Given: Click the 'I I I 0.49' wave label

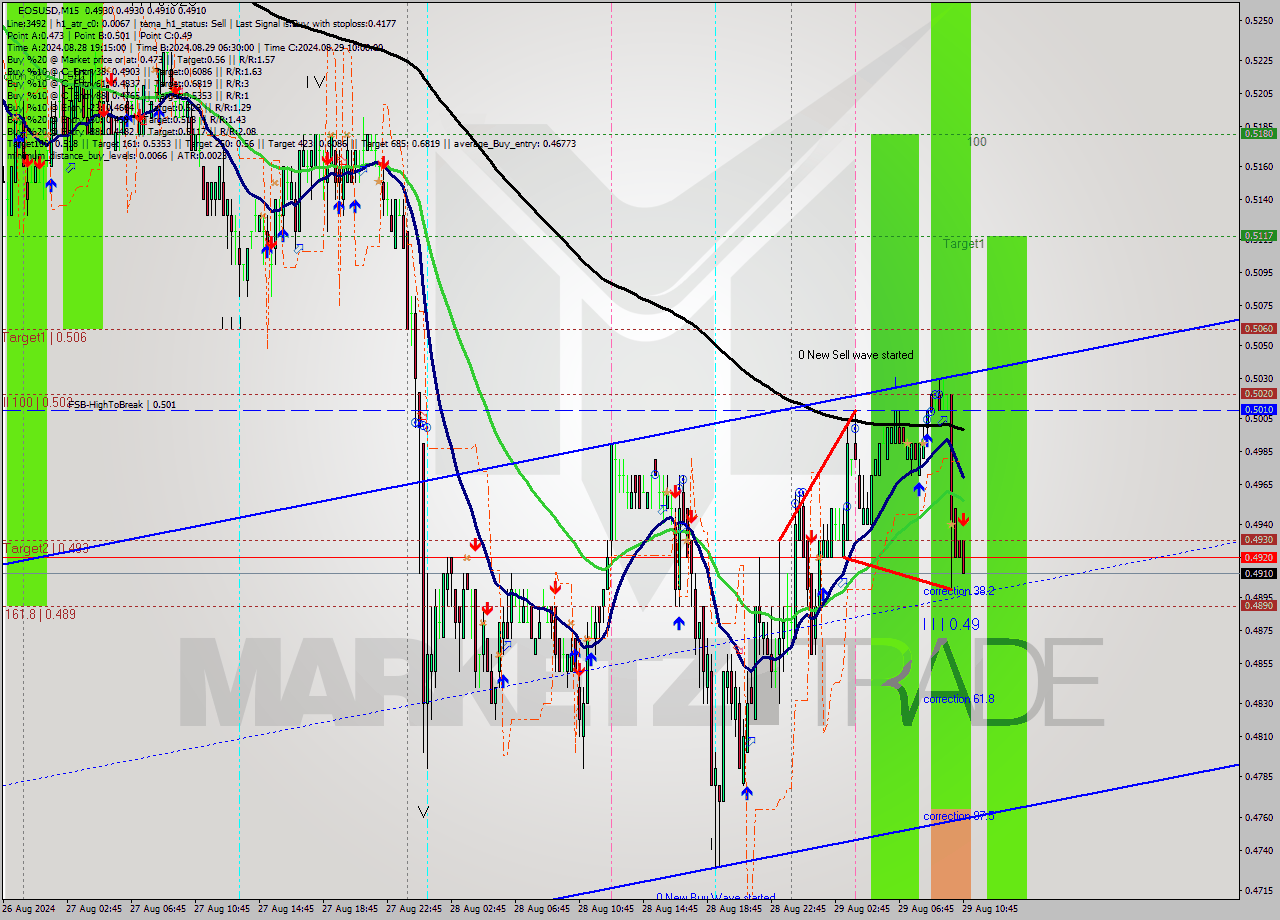Looking at the screenshot, I should click(950, 624).
